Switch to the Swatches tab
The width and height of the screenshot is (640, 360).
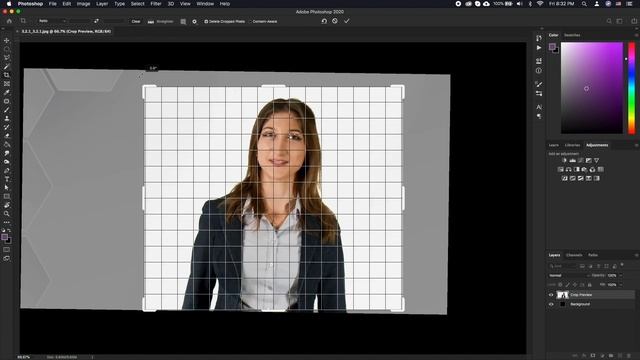point(572,36)
